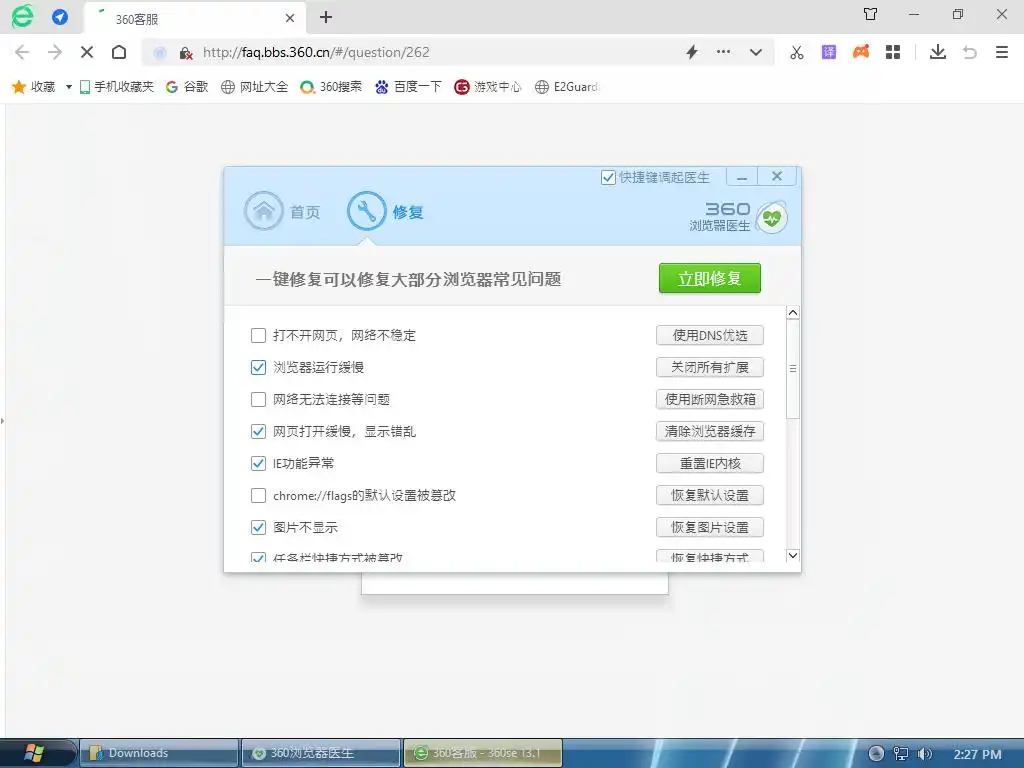Screen dimensions: 1024x768
Task: Click the forward navigation arrow
Action: point(55,52)
